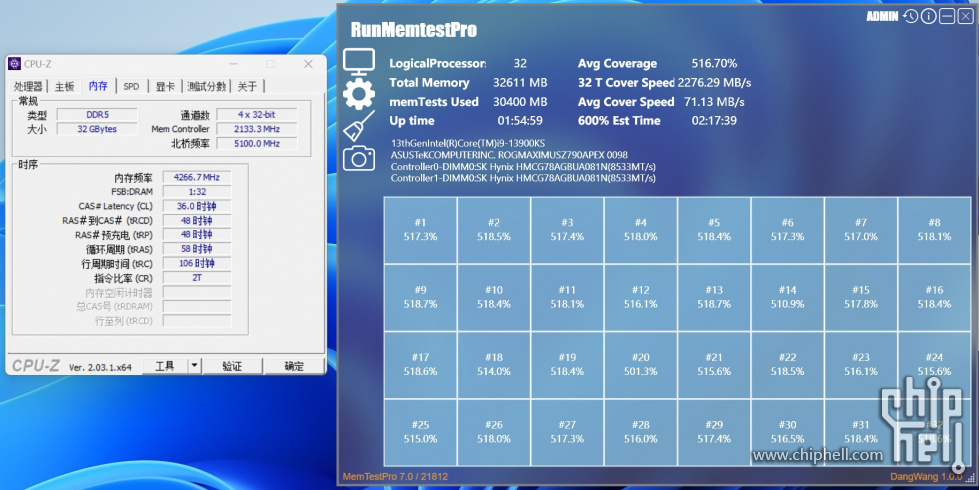
Task: Click the 5100.0 MHz 北桥频率 value
Action: coord(257,144)
